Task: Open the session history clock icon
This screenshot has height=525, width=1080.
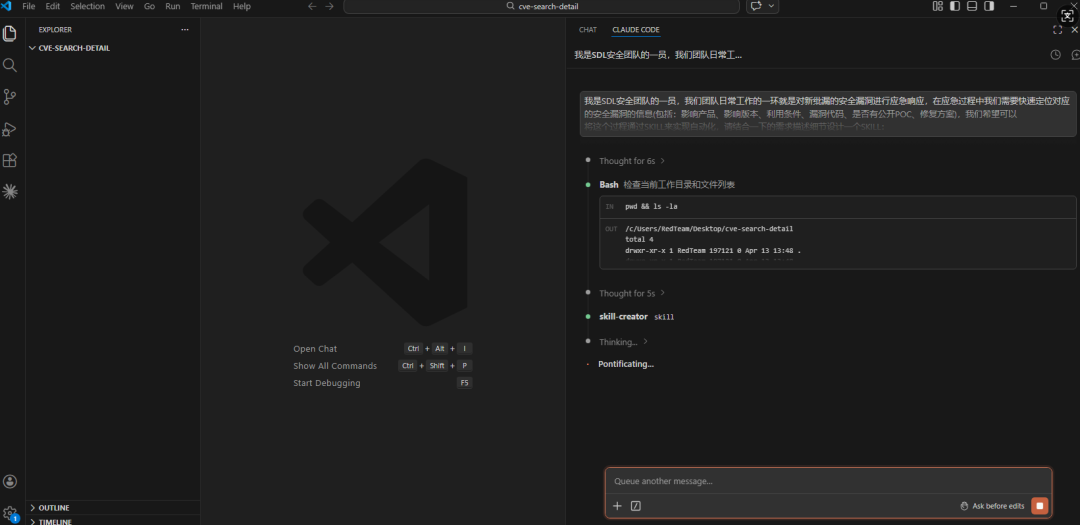Action: coord(1055,54)
